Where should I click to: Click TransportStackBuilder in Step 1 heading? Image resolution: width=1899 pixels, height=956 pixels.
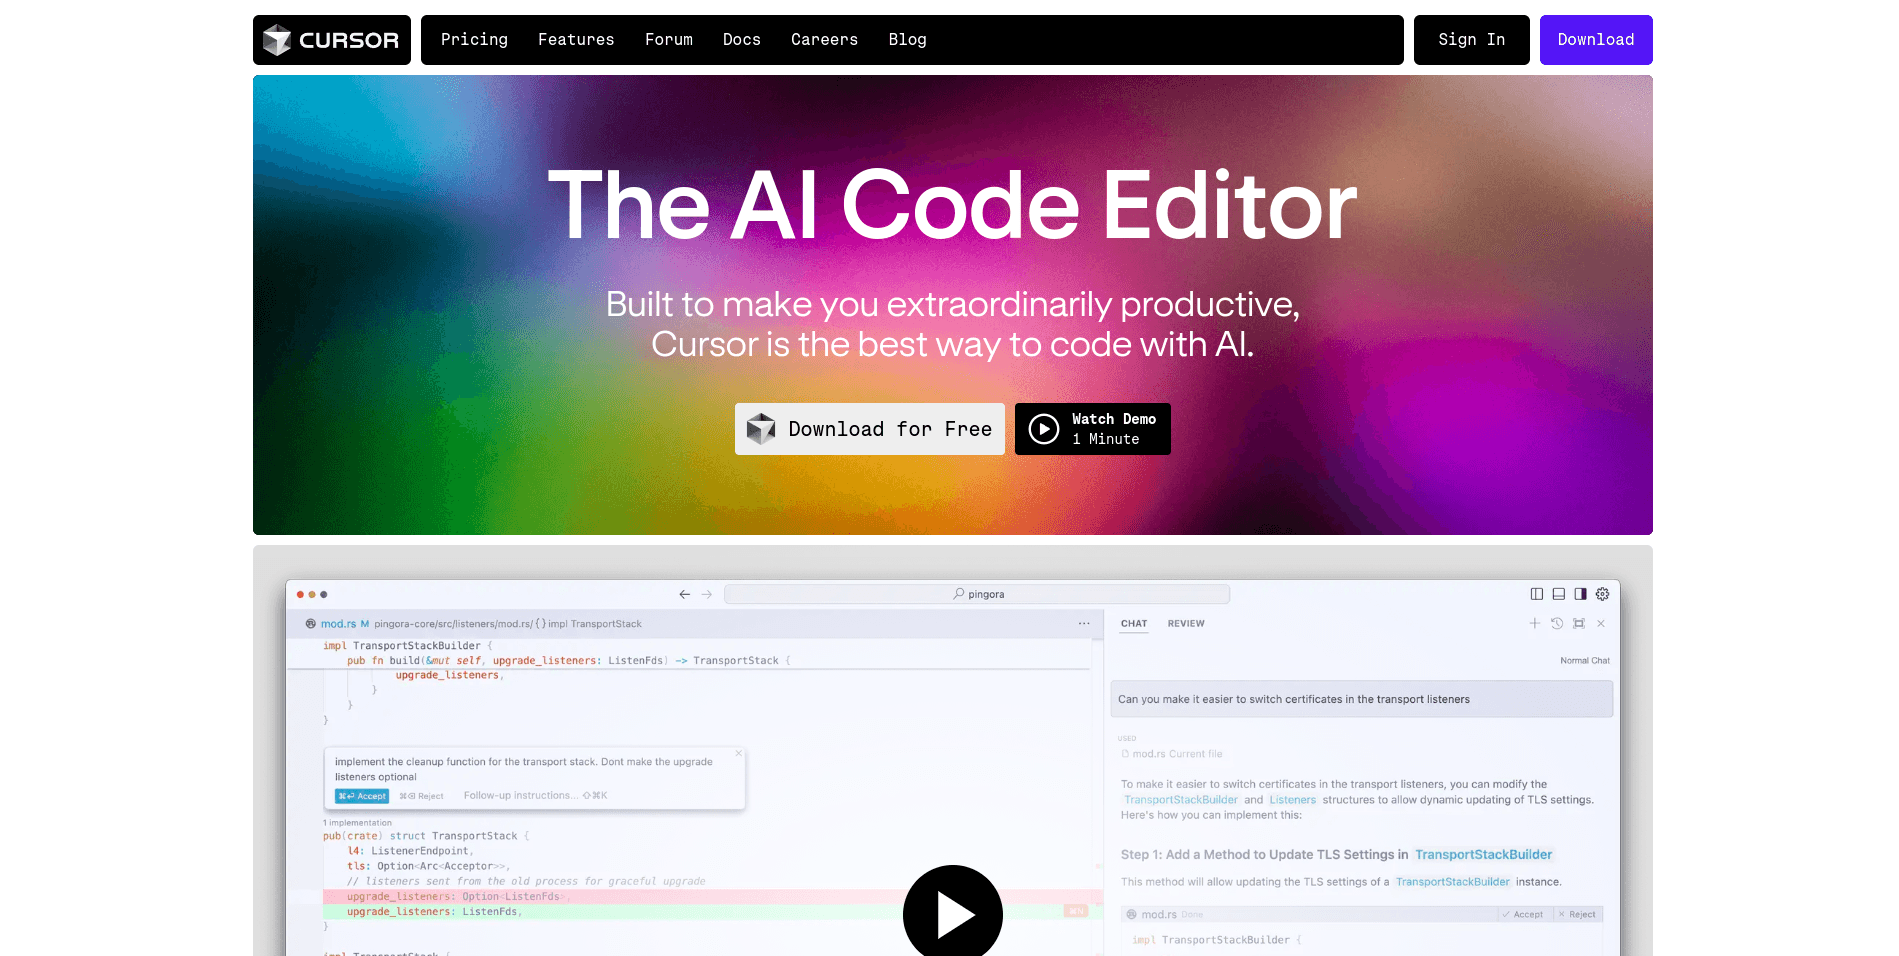coord(1484,855)
